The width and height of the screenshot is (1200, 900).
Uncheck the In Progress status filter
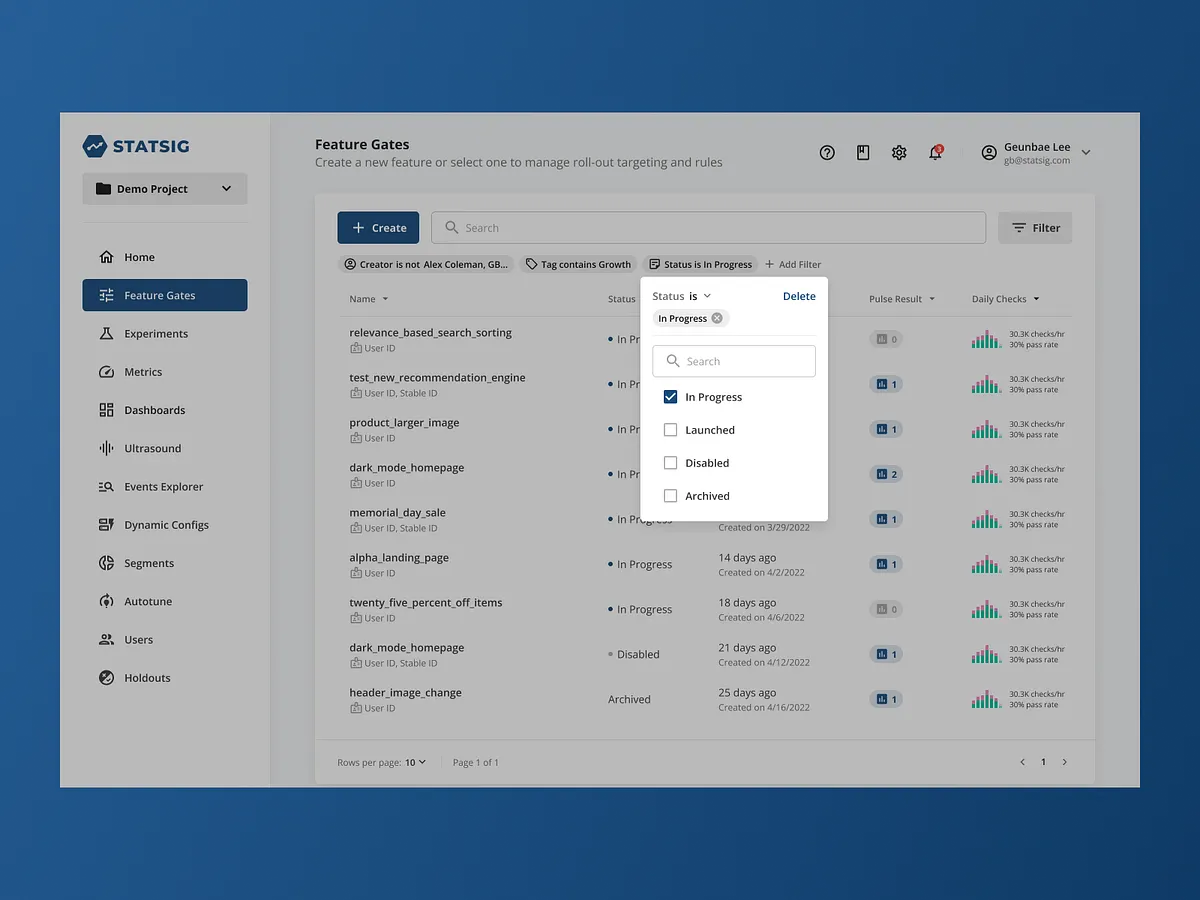670,396
